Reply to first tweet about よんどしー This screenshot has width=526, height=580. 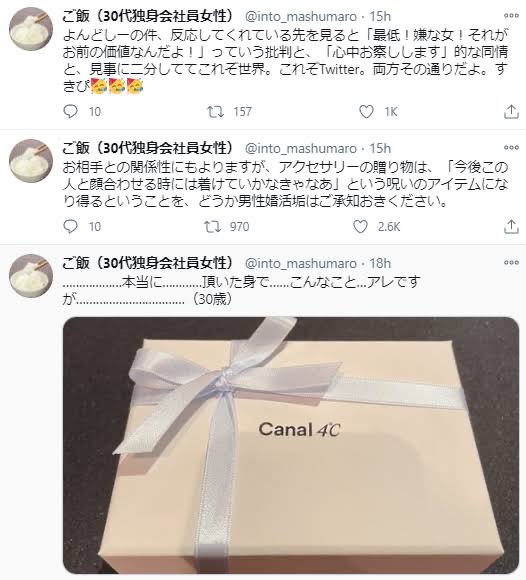point(70,111)
